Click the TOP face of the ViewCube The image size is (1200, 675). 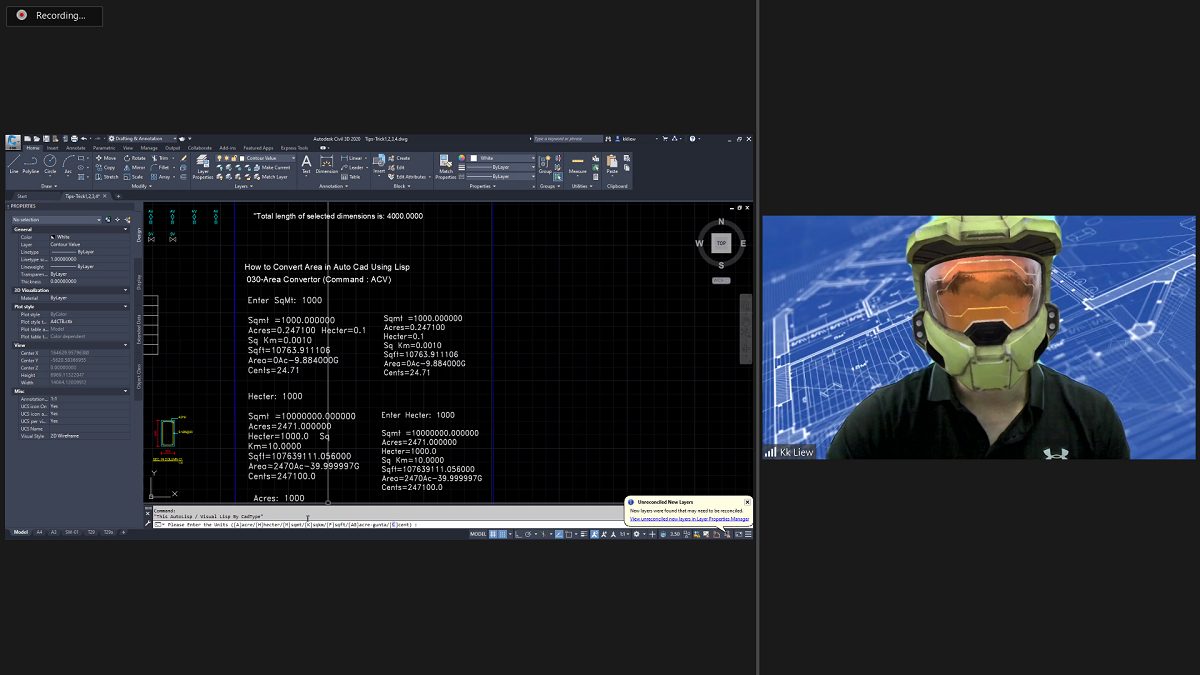(x=721, y=243)
